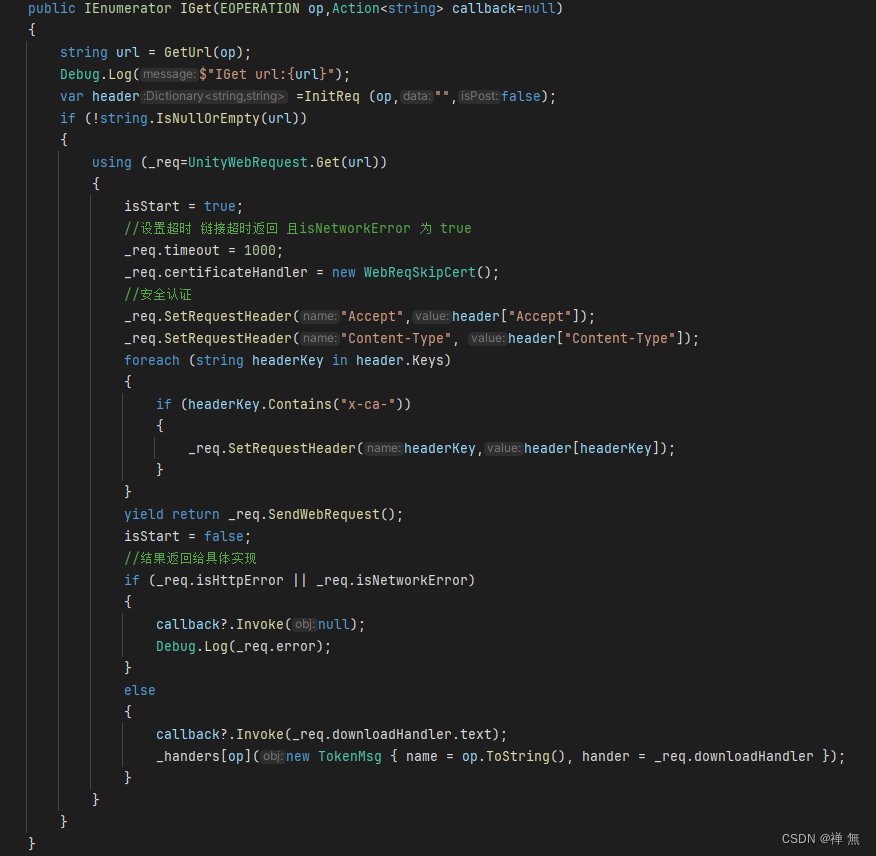
Task: Click the TokenMsg type name
Action: point(350,757)
